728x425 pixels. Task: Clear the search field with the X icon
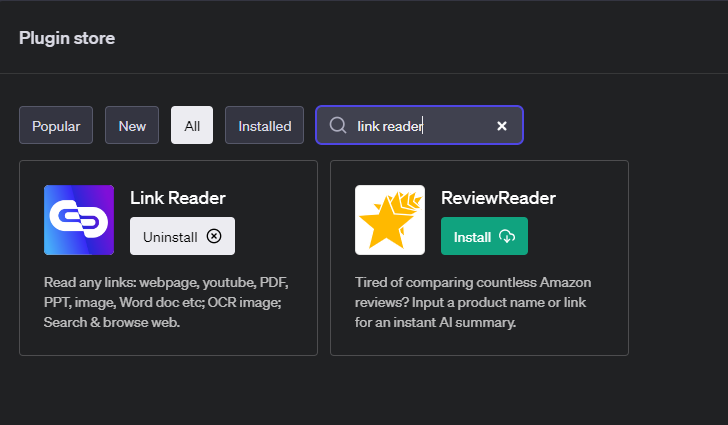click(502, 126)
